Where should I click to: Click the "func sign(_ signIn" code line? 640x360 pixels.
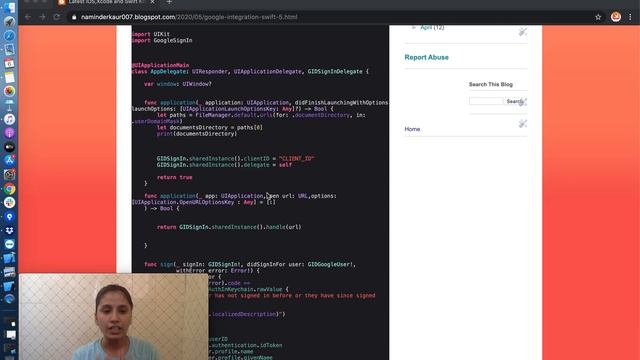coord(250,264)
